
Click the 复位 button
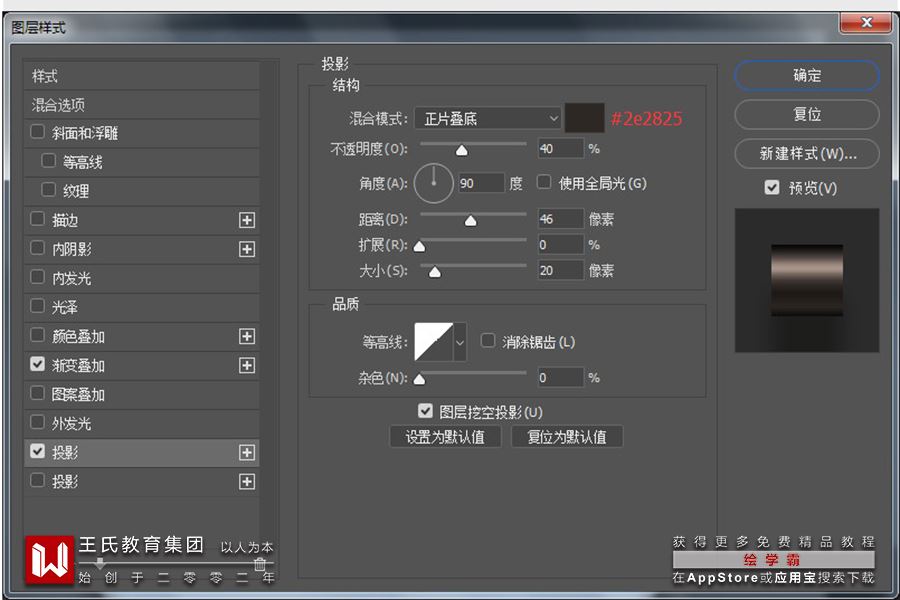tap(806, 114)
